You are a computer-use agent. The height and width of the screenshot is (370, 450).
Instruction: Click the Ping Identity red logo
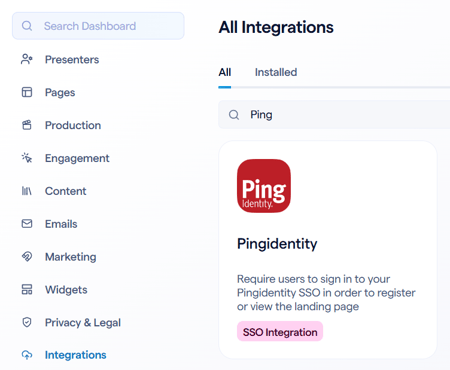[264, 186]
